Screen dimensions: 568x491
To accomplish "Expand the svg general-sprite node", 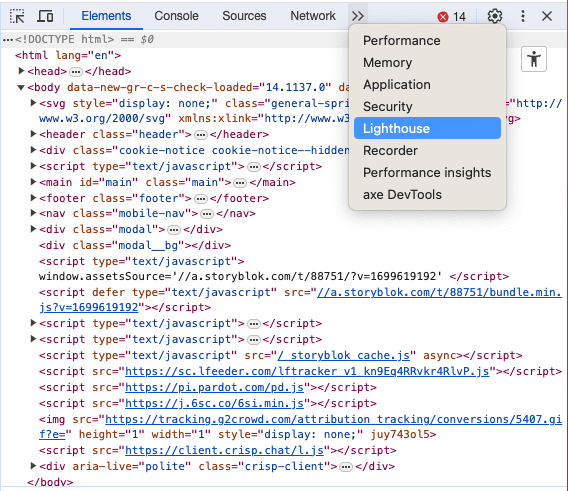I will (x=33, y=103).
